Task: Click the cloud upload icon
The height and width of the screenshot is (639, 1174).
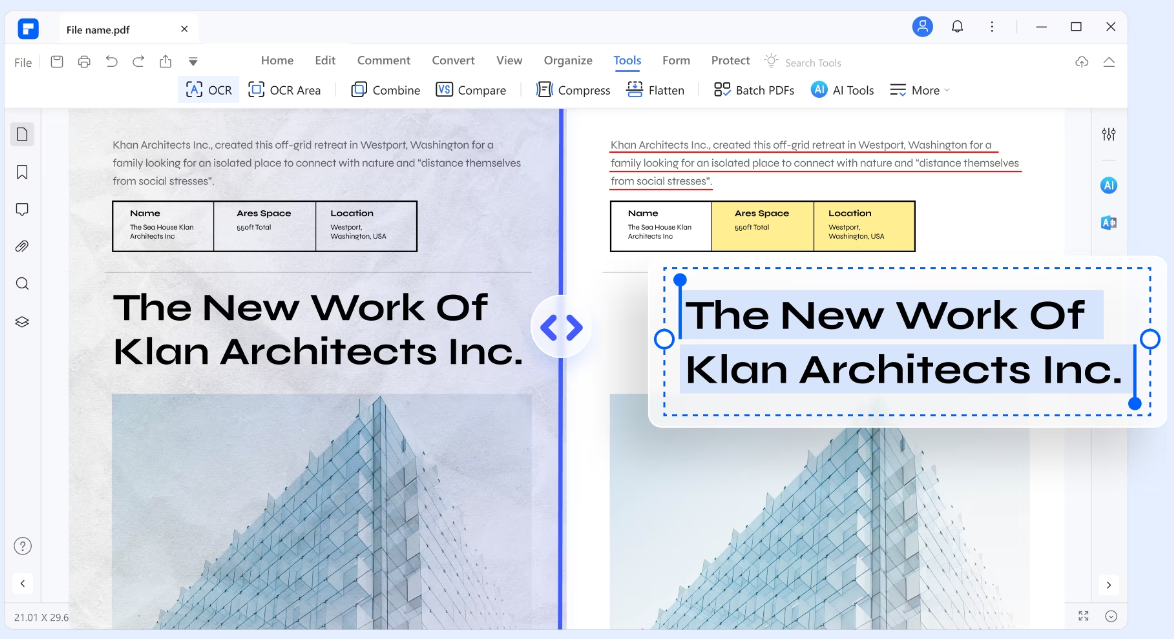Action: click(1082, 61)
